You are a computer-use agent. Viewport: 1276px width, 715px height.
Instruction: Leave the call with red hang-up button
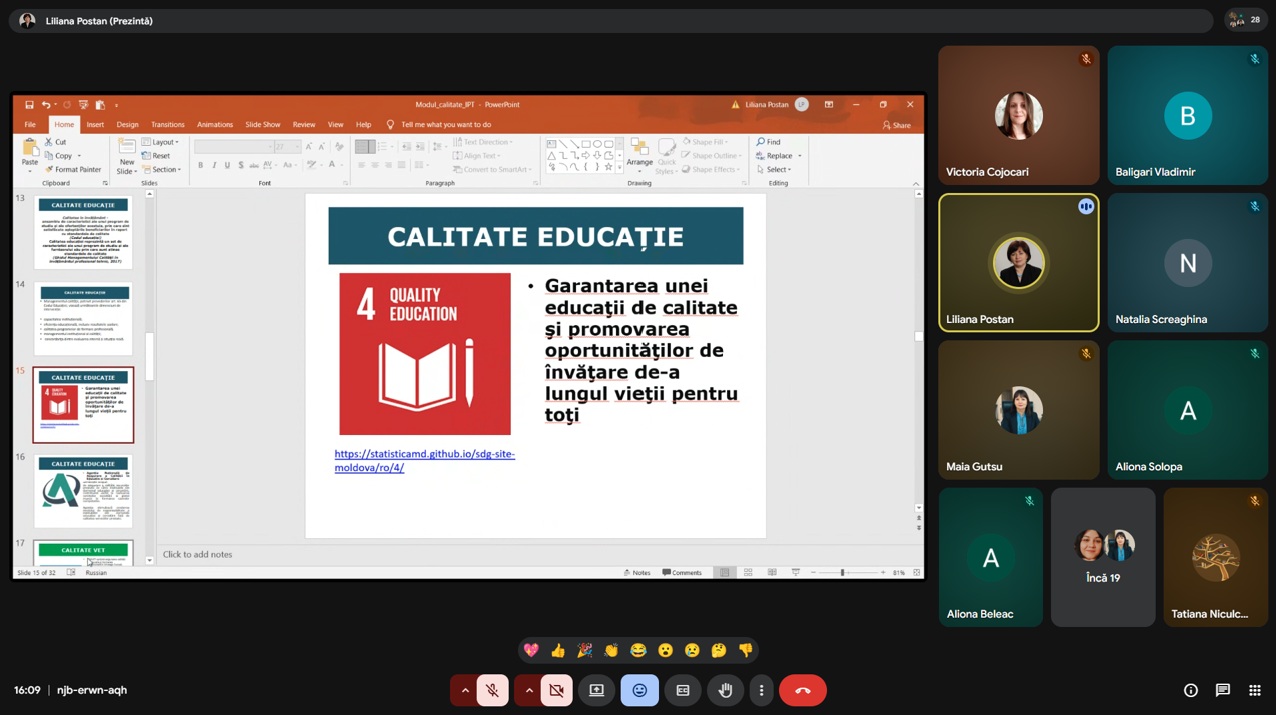pos(802,690)
